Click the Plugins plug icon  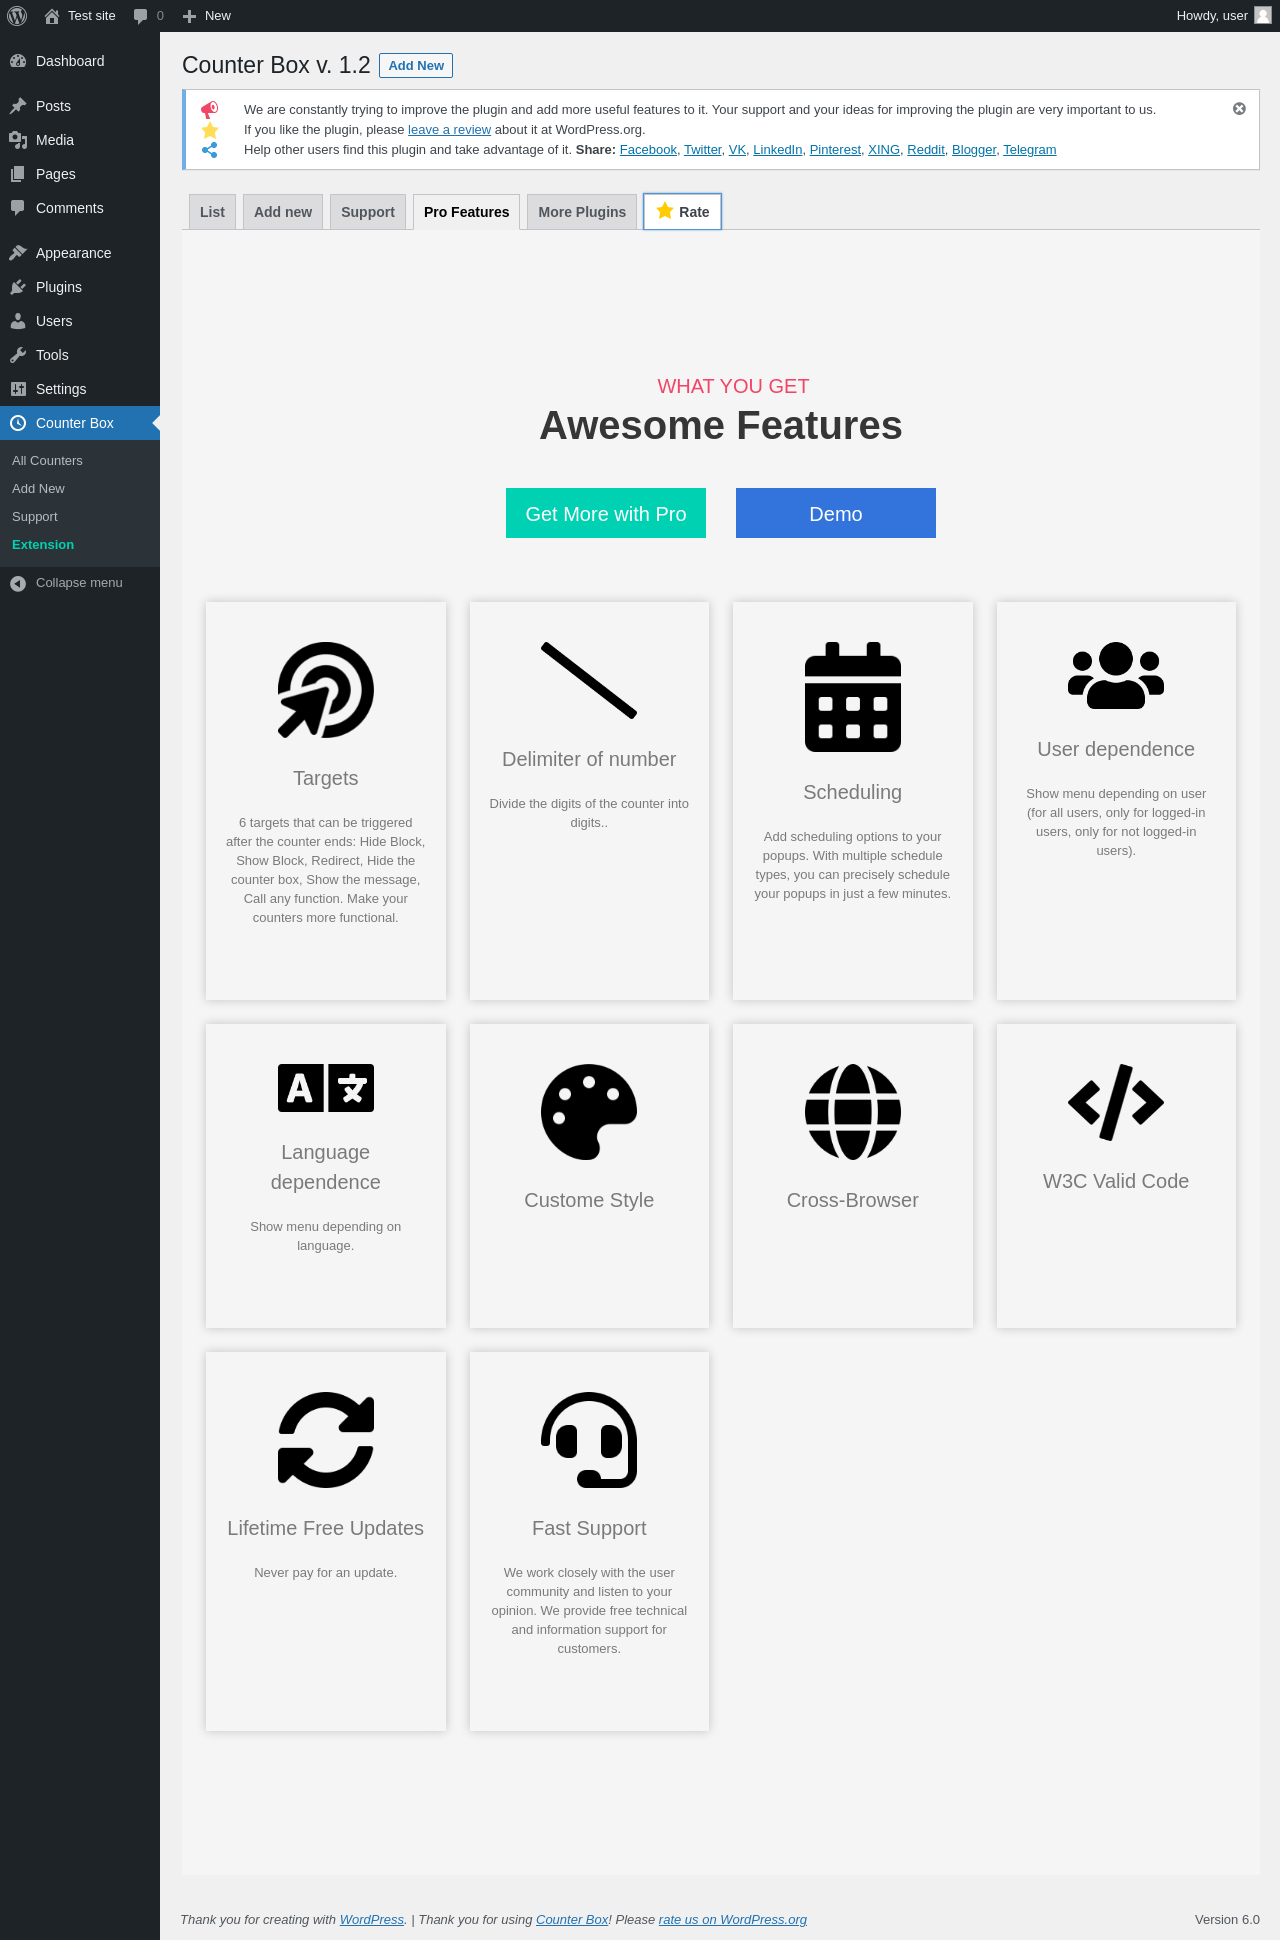pyautogui.click(x=18, y=287)
